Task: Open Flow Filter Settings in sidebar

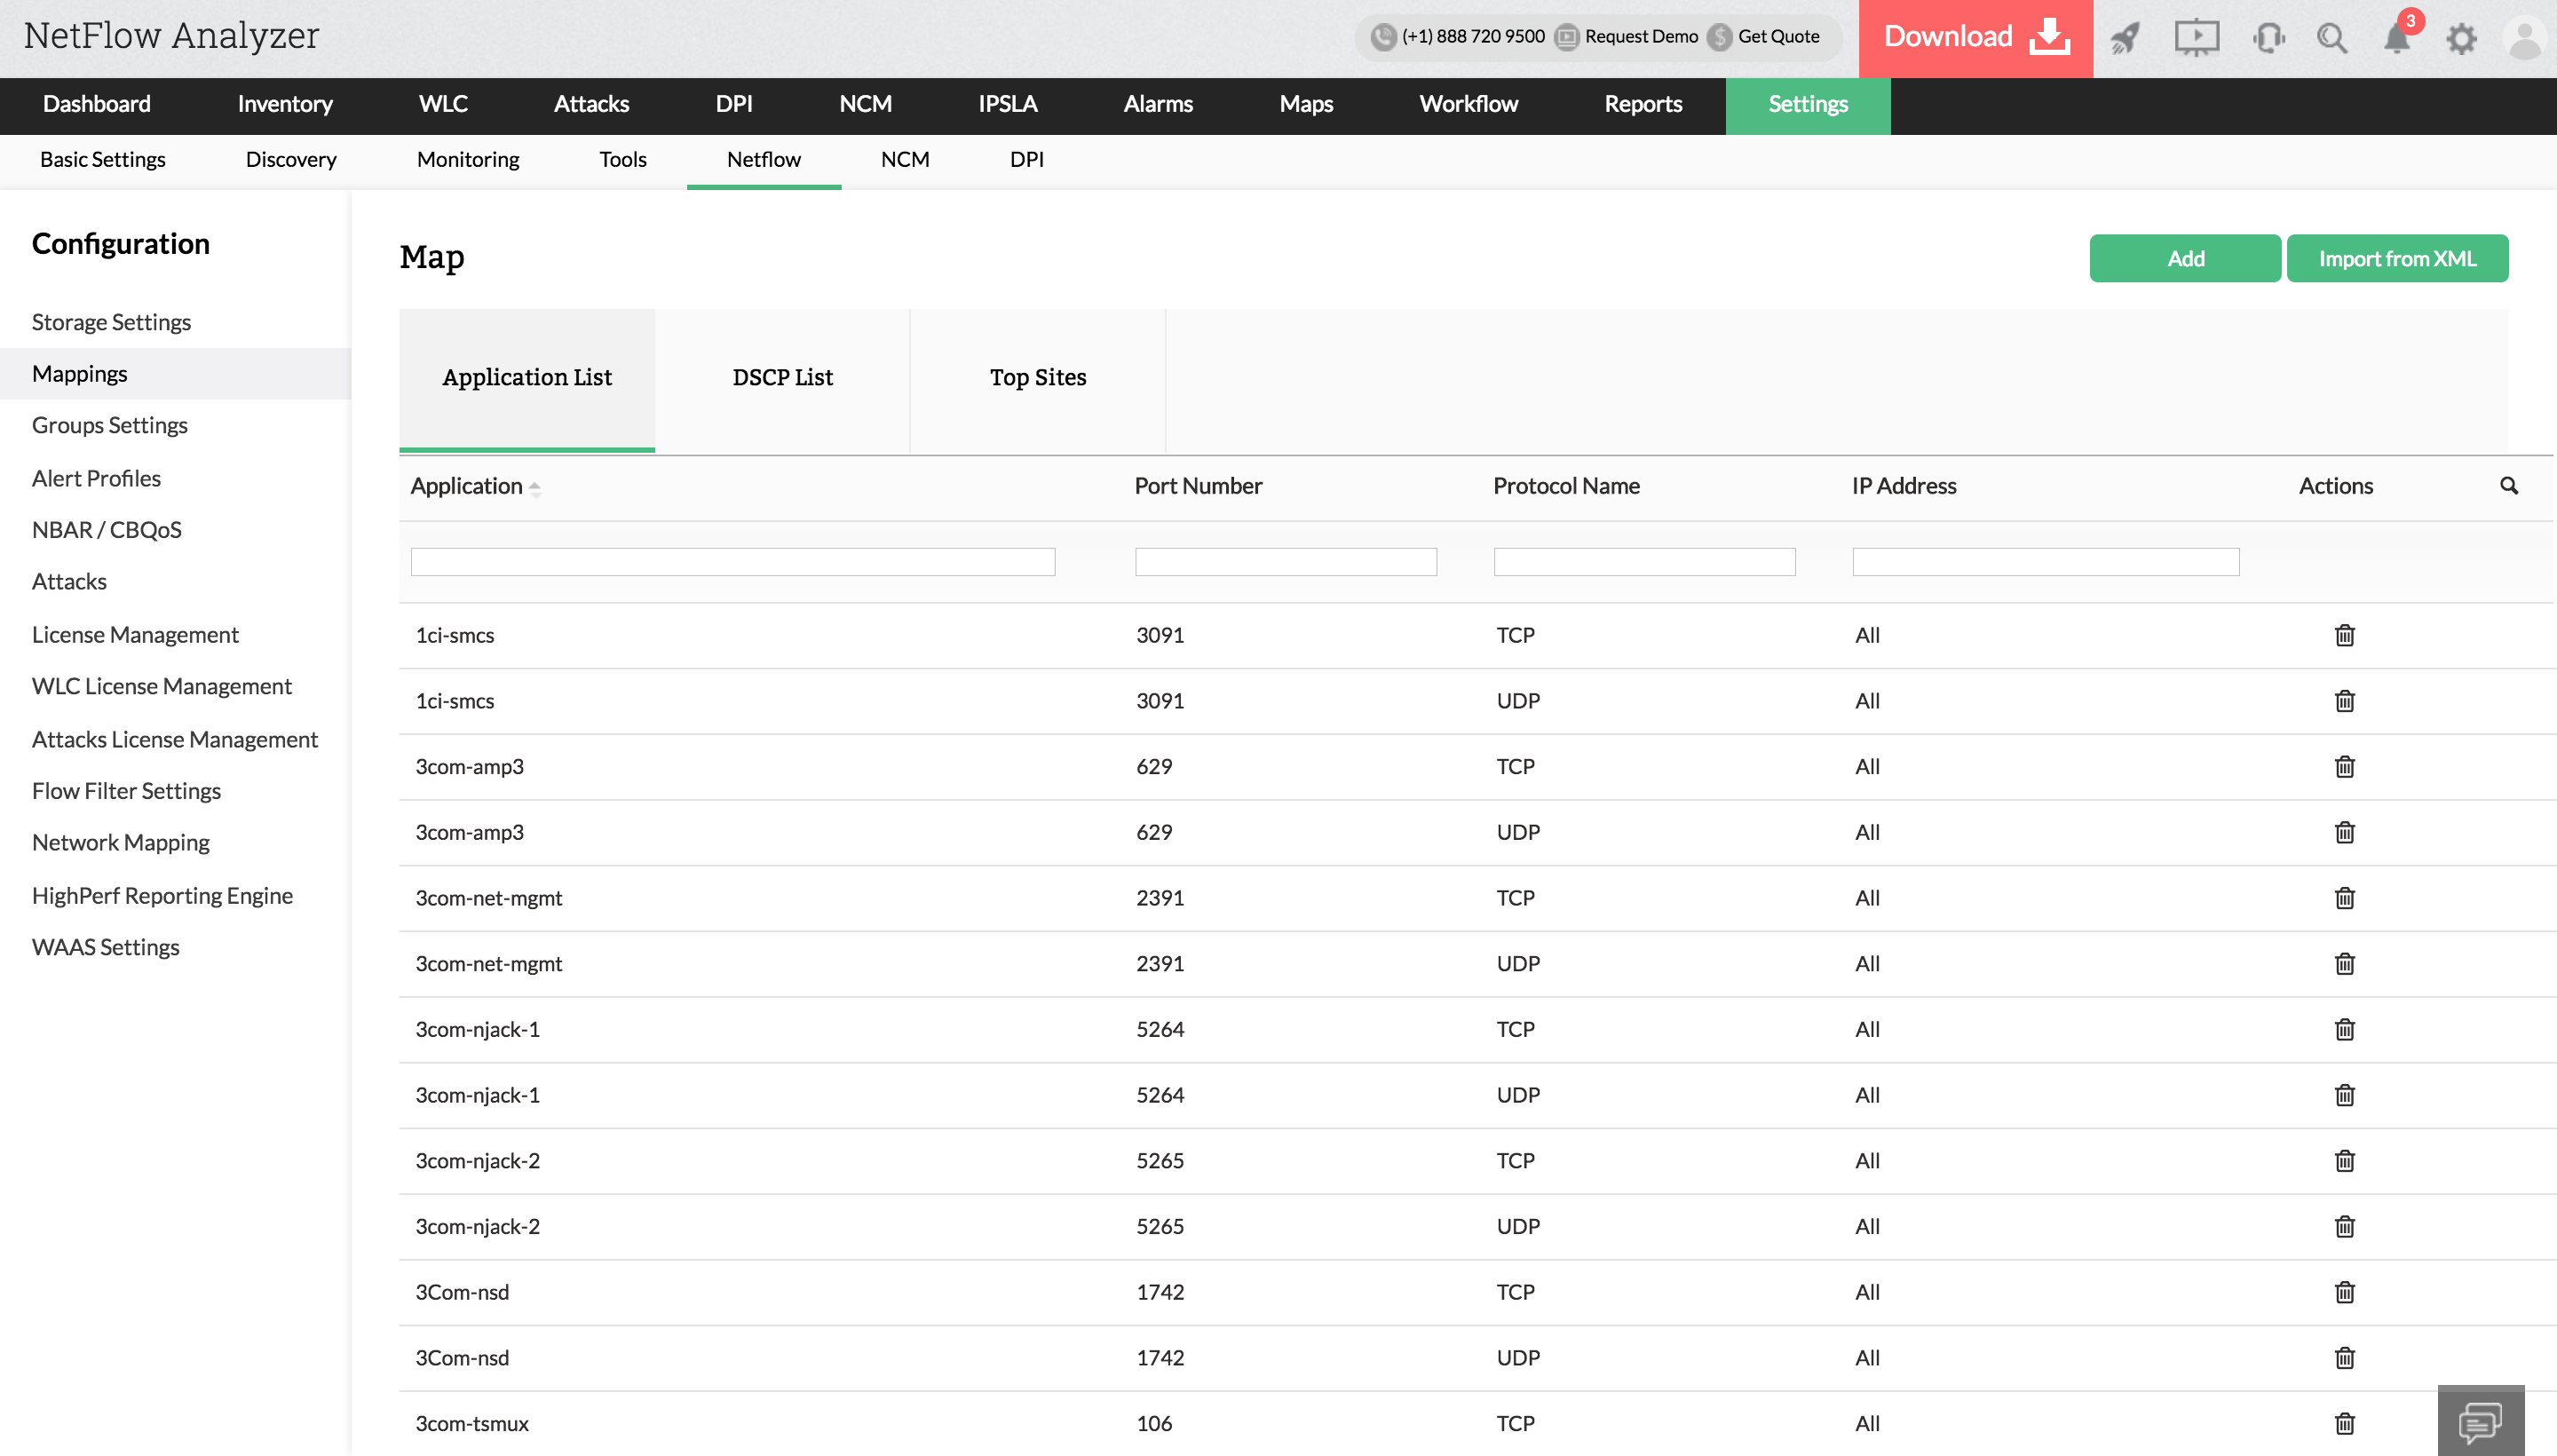Action: [126, 791]
